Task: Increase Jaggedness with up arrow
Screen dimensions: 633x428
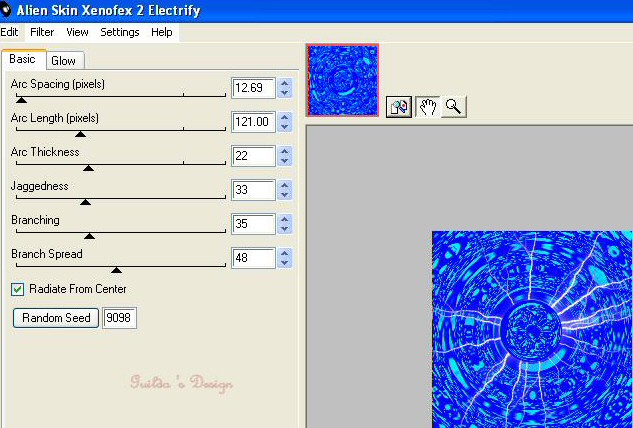Action: (285, 185)
